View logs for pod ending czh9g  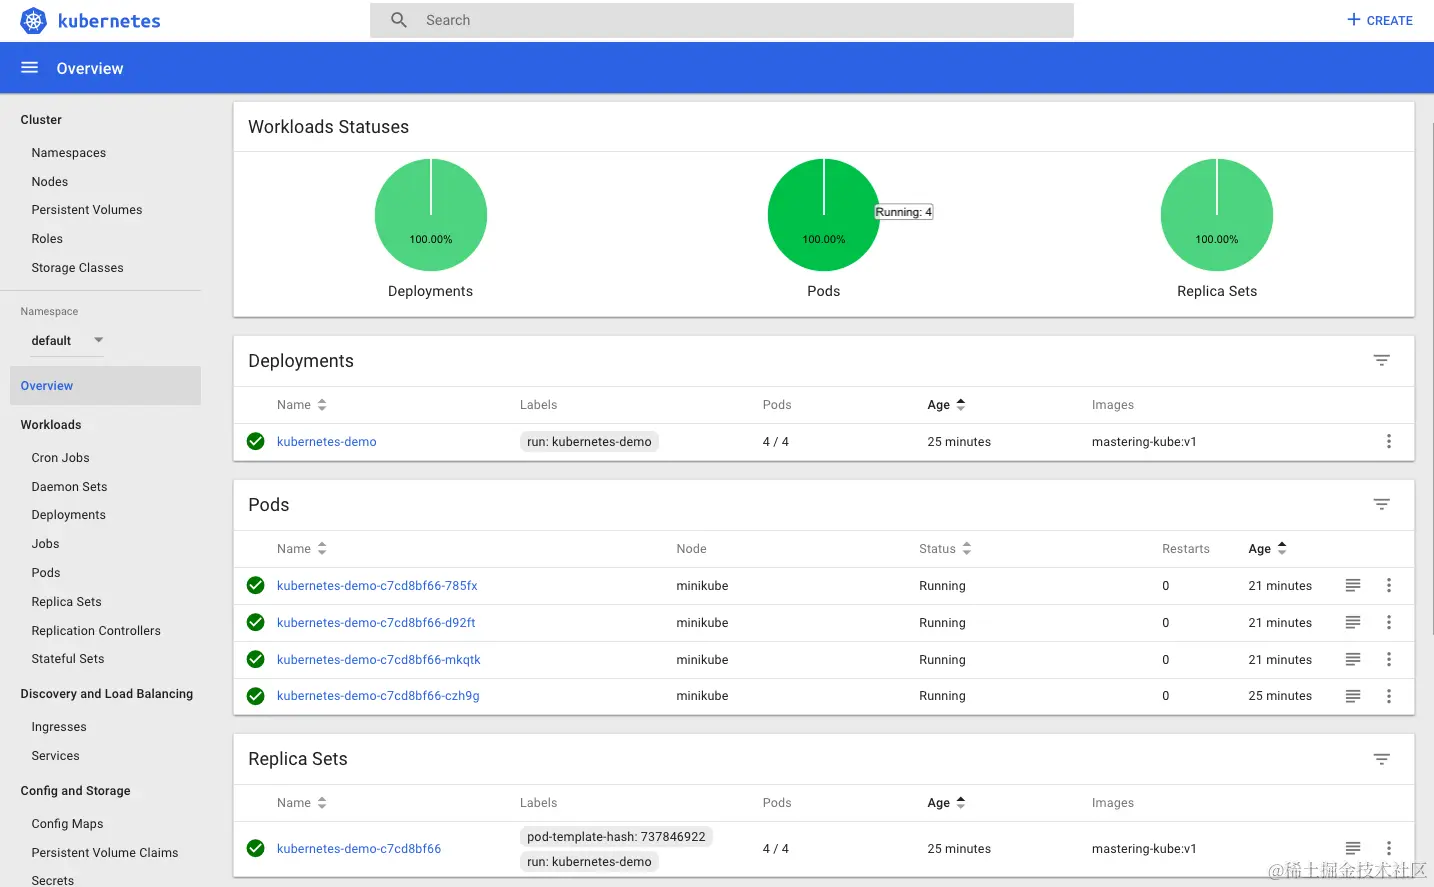pyautogui.click(x=1352, y=696)
